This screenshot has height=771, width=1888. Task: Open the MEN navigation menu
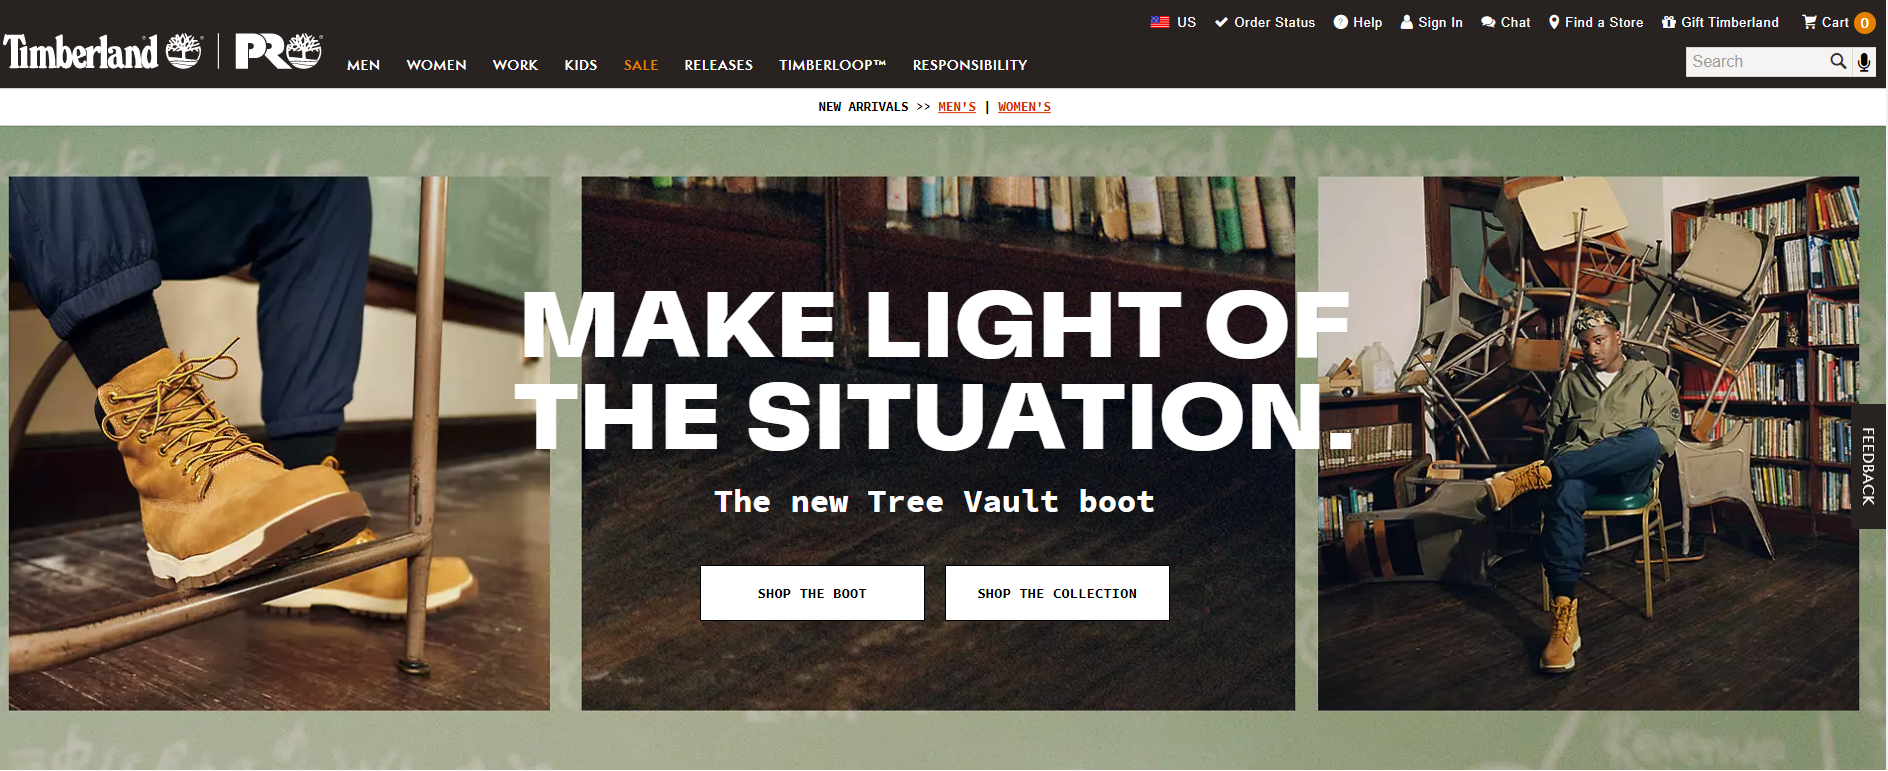[x=363, y=65]
